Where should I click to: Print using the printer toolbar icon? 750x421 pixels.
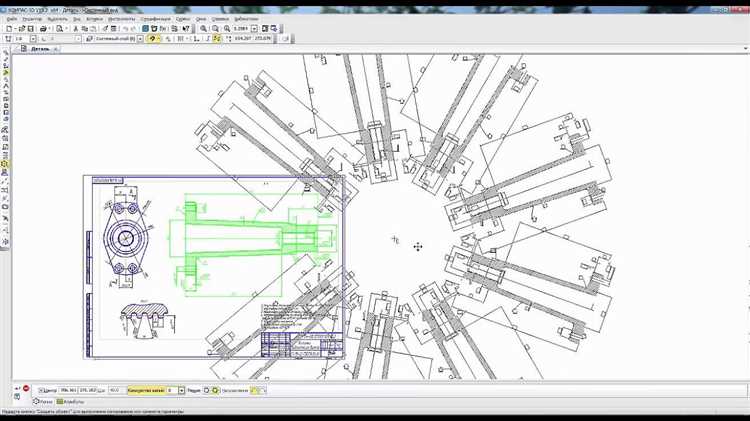pyautogui.click(x=44, y=29)
